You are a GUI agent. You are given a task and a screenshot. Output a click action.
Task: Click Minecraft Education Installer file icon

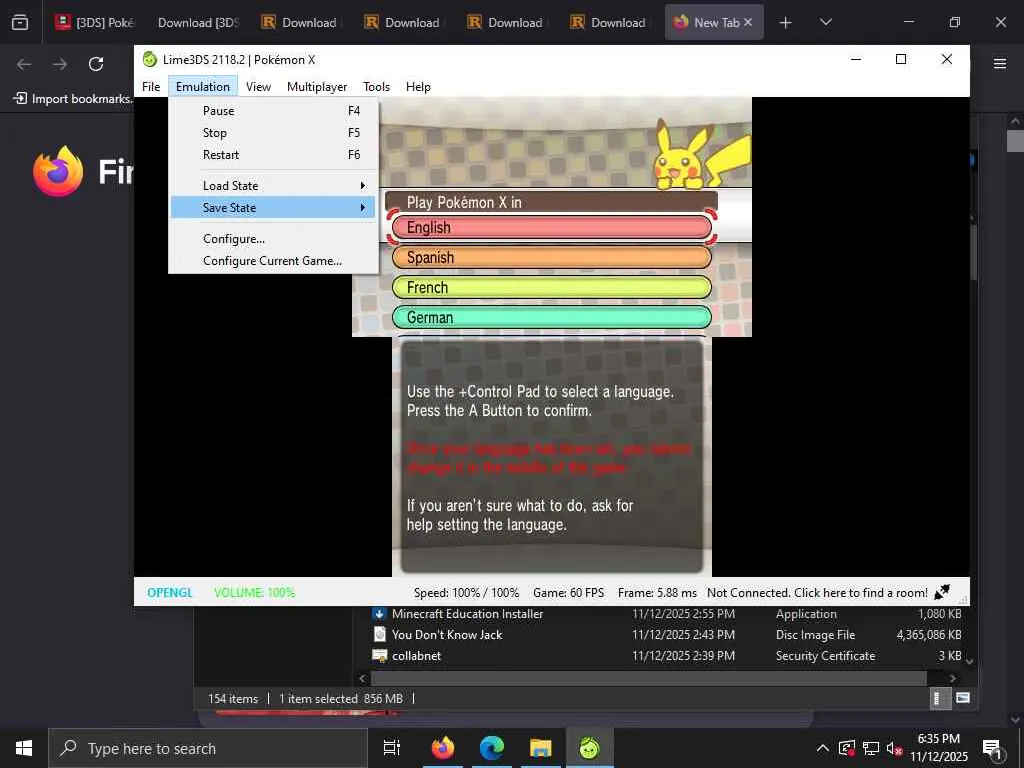pos(379,614)
